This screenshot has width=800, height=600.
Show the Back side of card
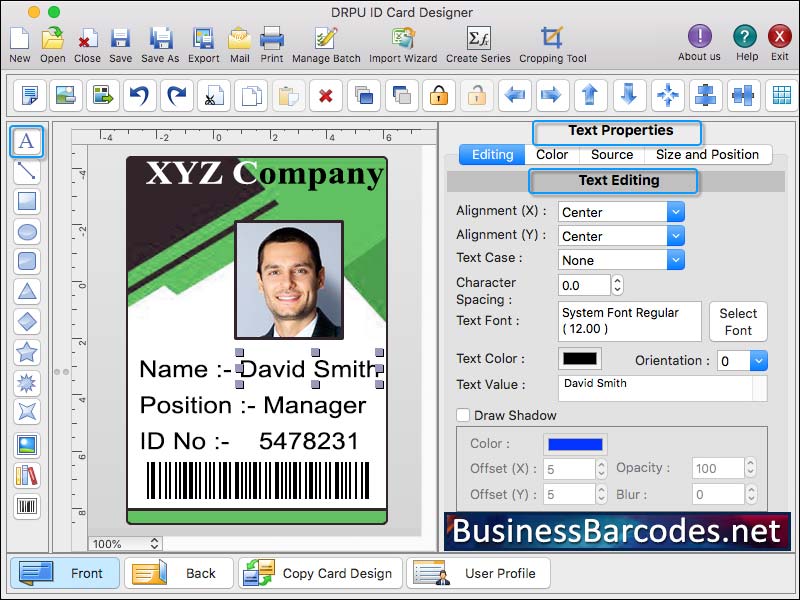pos(179,573)
